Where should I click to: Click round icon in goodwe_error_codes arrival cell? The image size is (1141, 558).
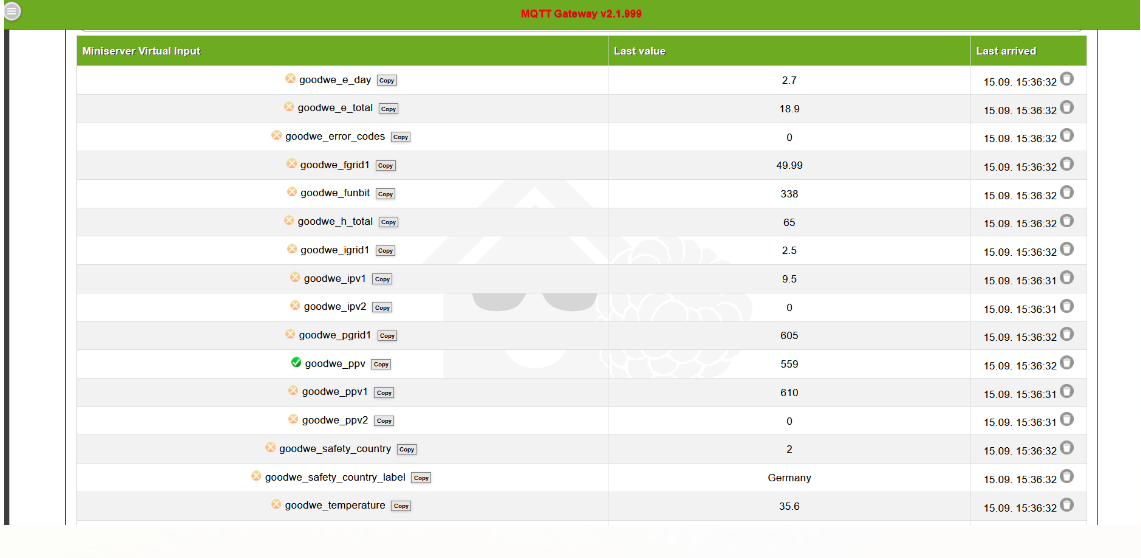click(1067, 136)
